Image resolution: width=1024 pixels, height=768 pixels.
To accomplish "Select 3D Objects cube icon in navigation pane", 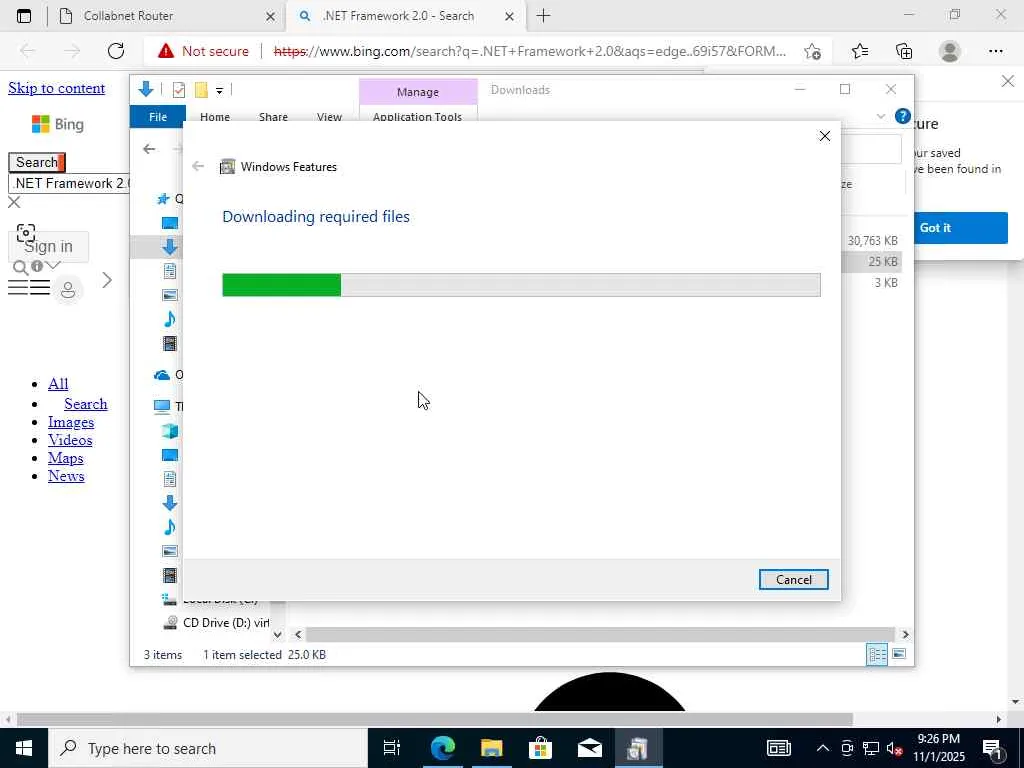I will 170,431.
